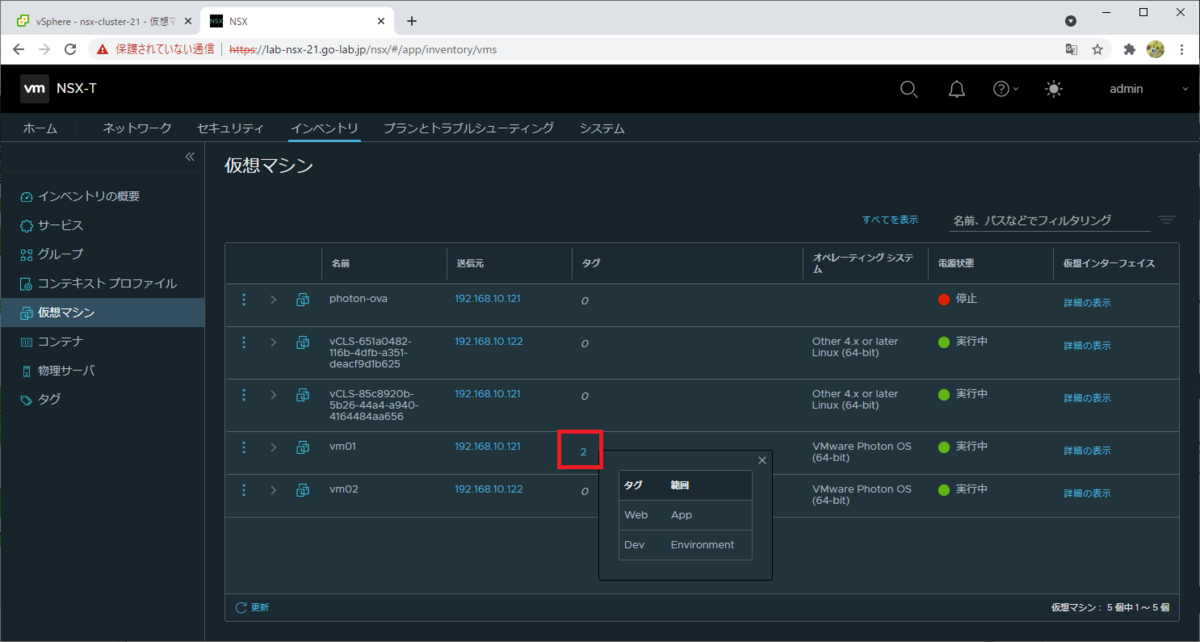The width and height of the screenshot is (1200, 642).
Task: Click the VM icon of photon-ova
Action: pyautogui.click(x=302, y=299)
